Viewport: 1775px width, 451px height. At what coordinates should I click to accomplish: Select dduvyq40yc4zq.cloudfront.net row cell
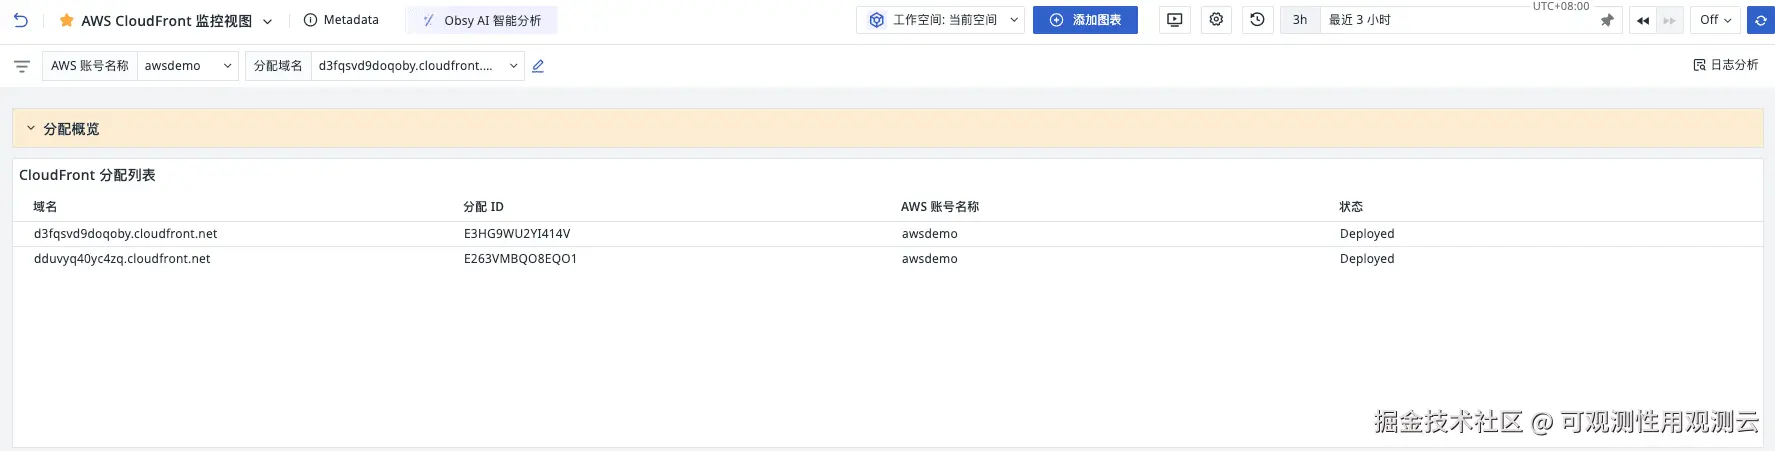pyautogui.click(x=122, y=259)
